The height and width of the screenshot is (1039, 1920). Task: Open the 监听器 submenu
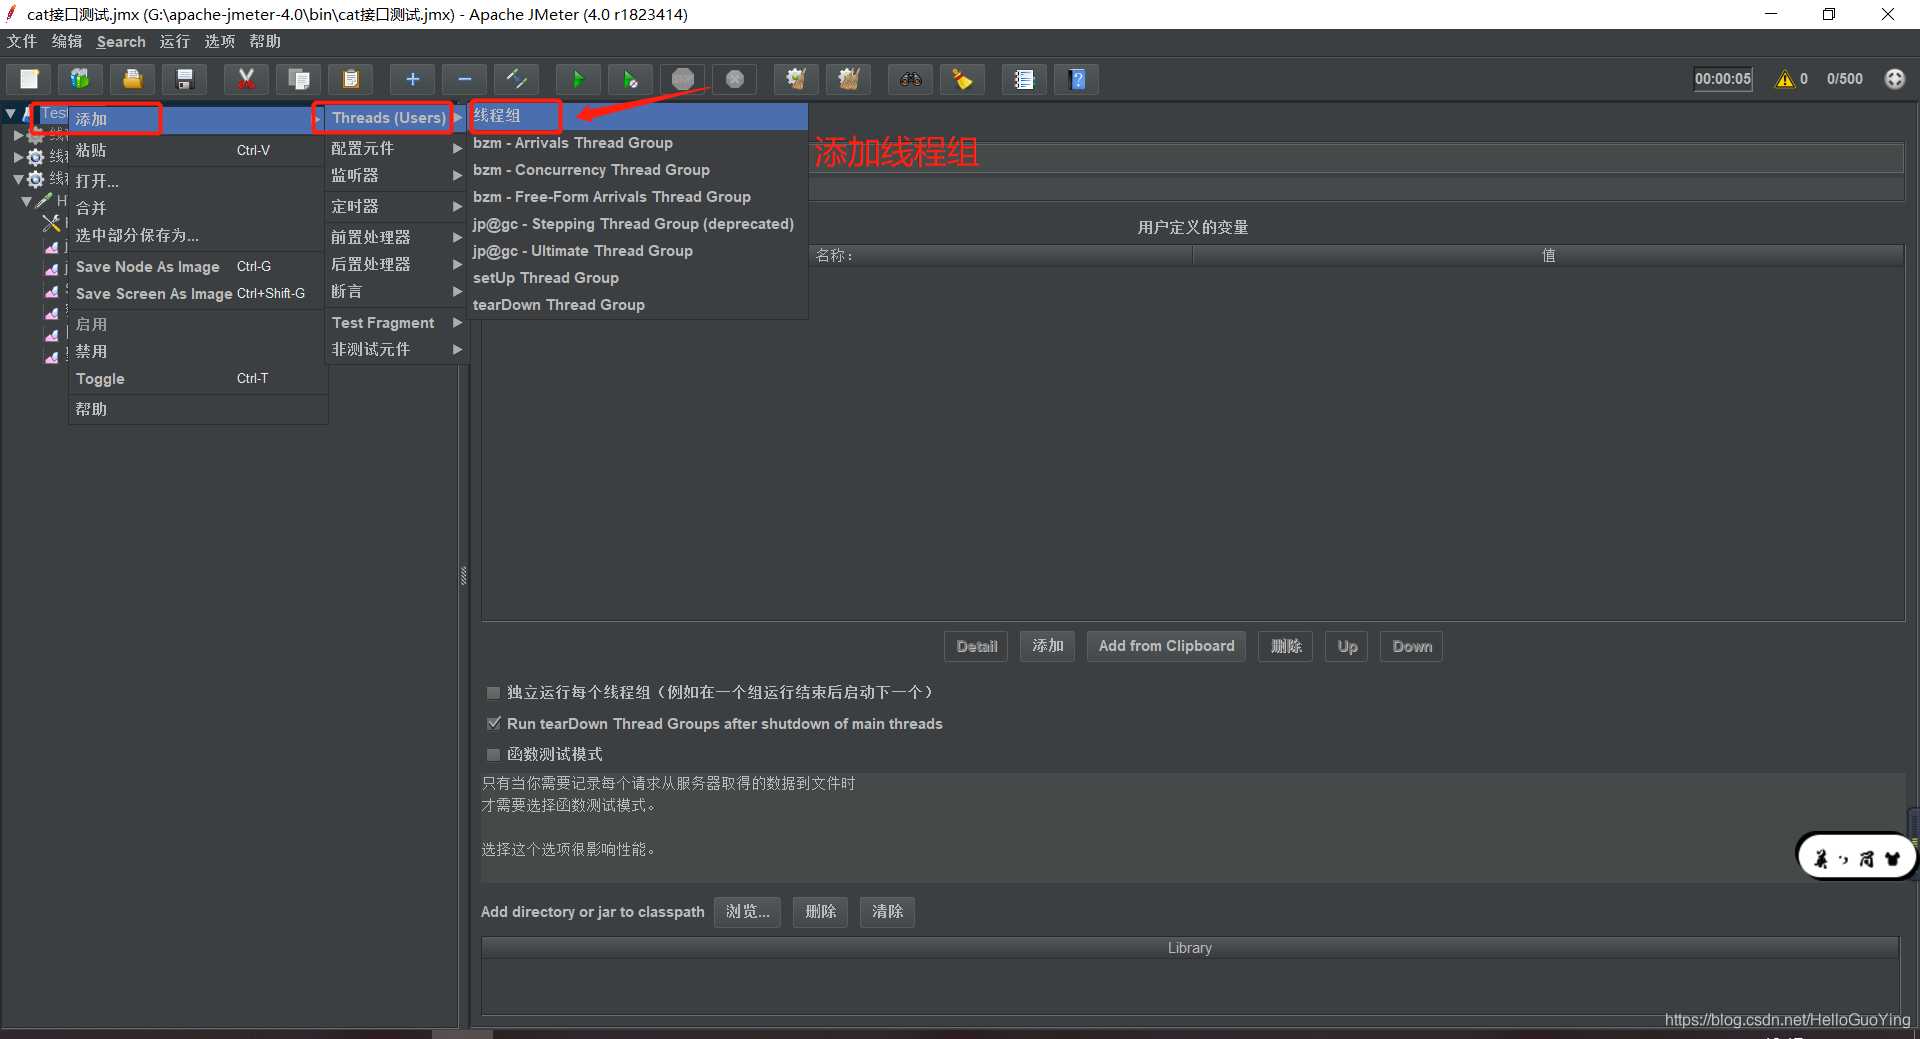[396, 175]
